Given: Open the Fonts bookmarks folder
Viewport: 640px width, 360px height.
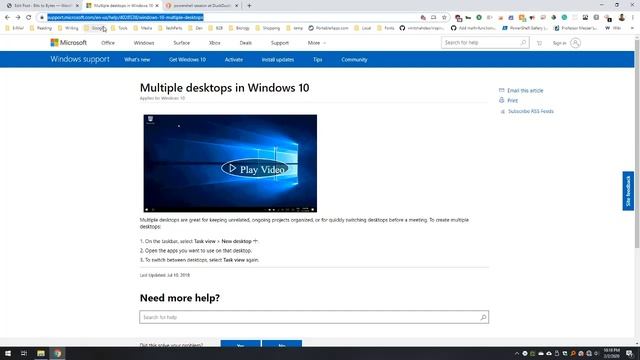Looking at the screenshot, I should coord(386,28).
